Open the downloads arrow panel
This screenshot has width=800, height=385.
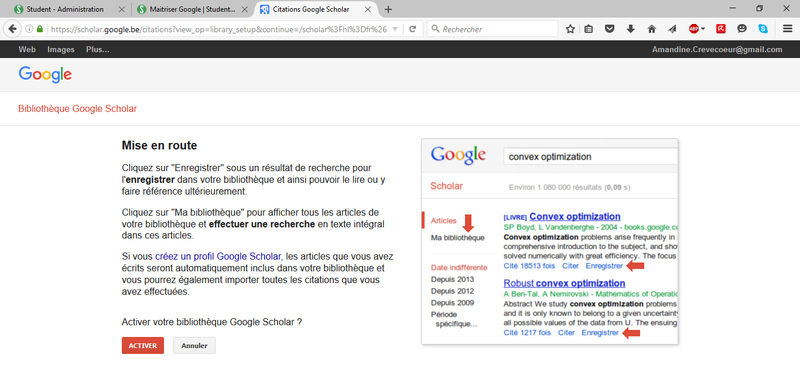pyautogui.click(x=631, y=29)
